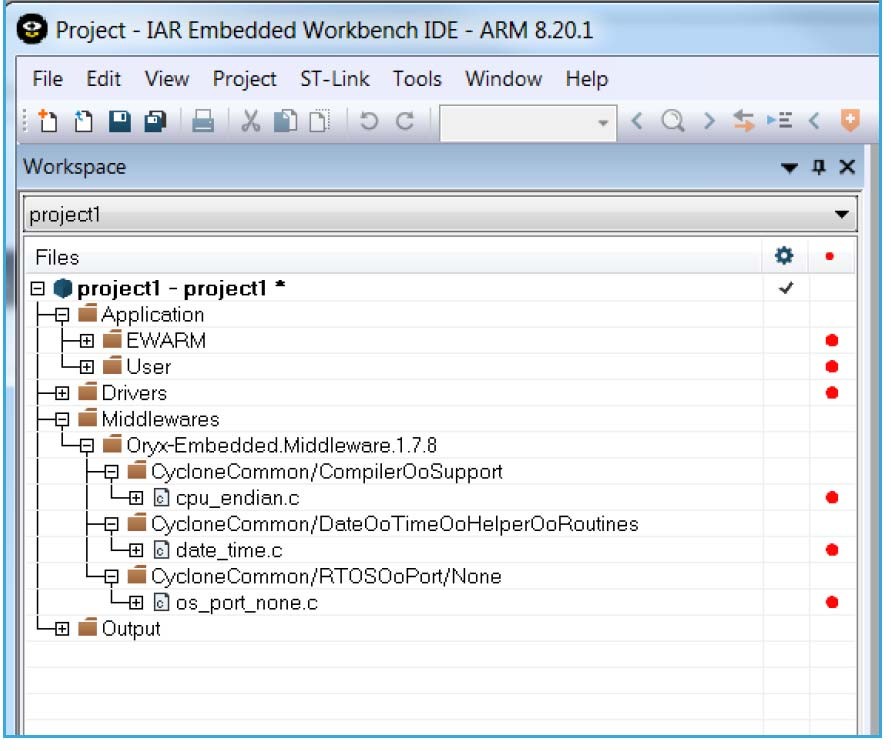Click the orange Replace arrows icon

coord(743,121)
